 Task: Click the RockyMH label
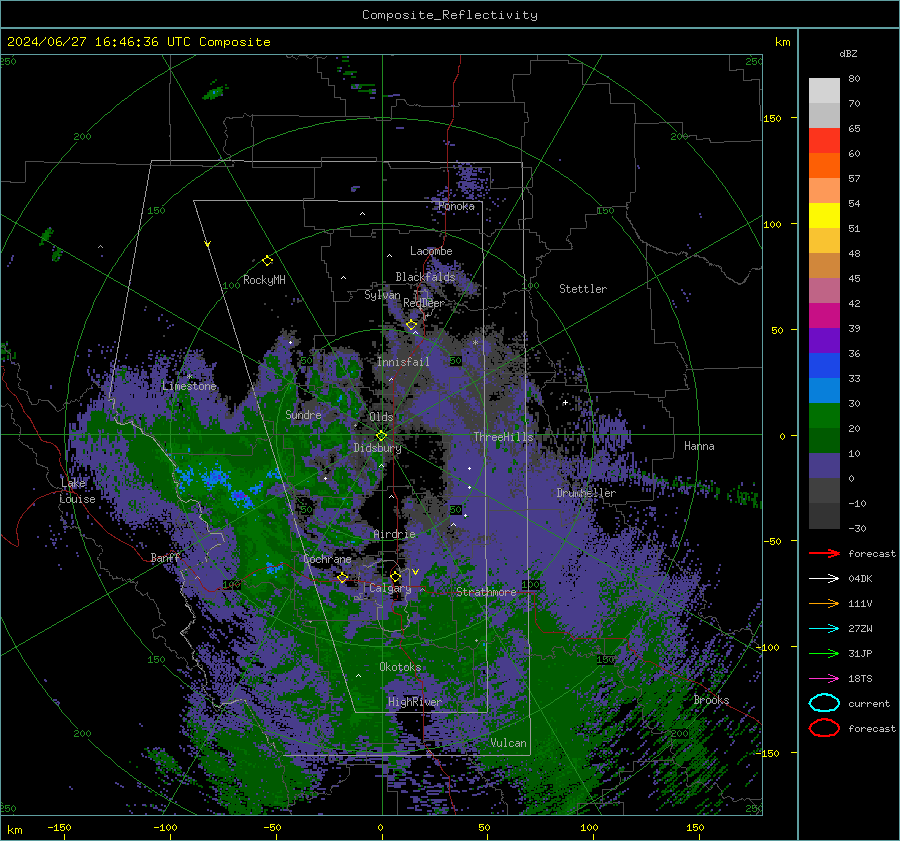264,280
